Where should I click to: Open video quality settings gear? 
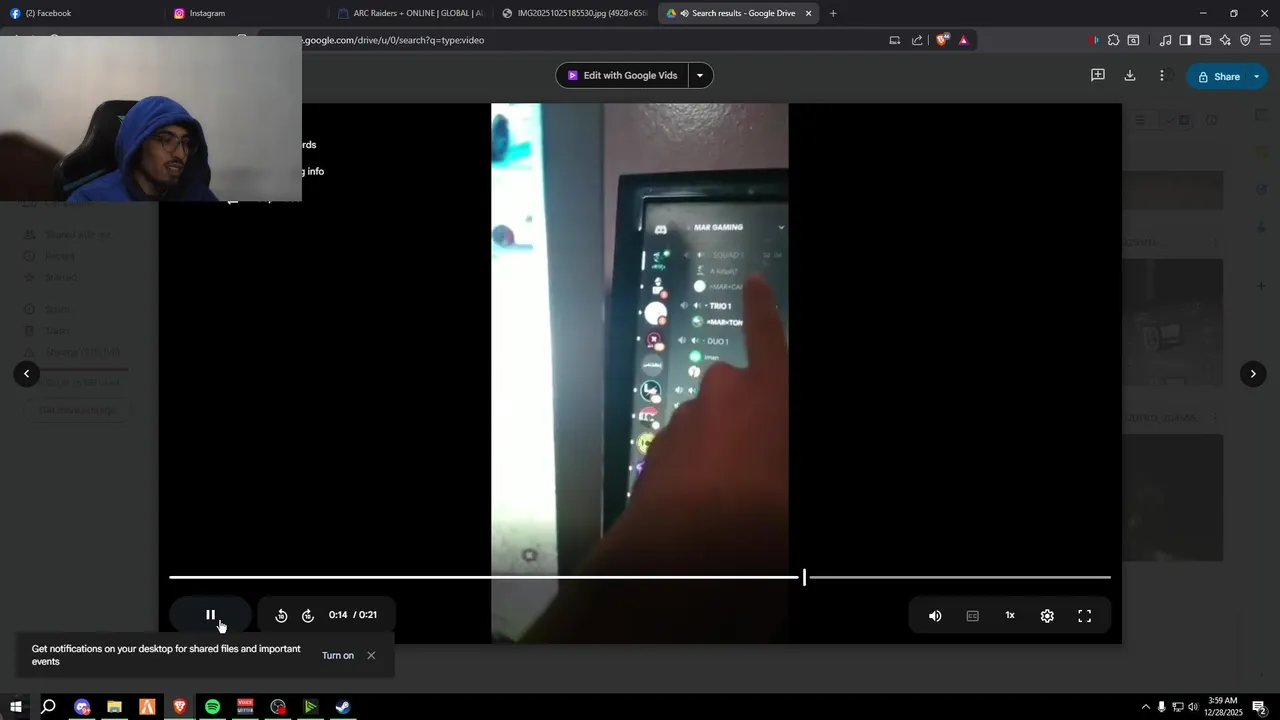[1047, 616]
